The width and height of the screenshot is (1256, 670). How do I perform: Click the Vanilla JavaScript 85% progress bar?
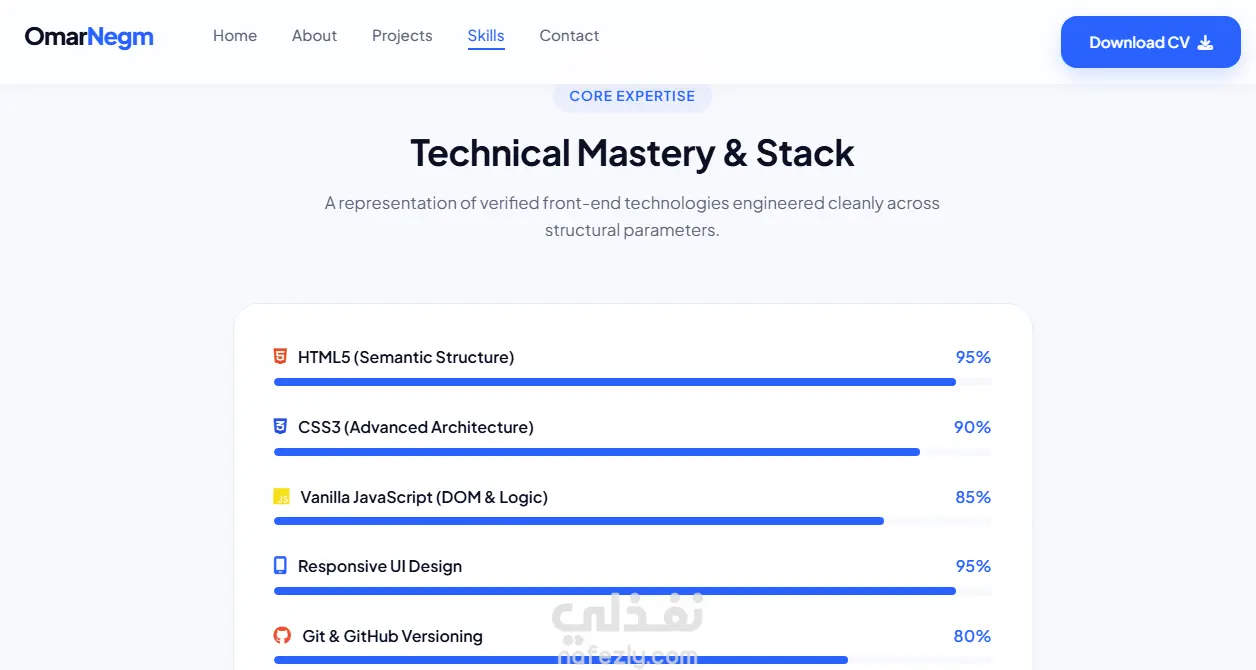click(x=633, y=521)
